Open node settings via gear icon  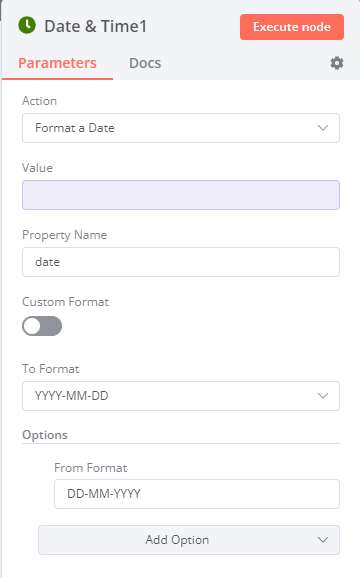(336, 63)
